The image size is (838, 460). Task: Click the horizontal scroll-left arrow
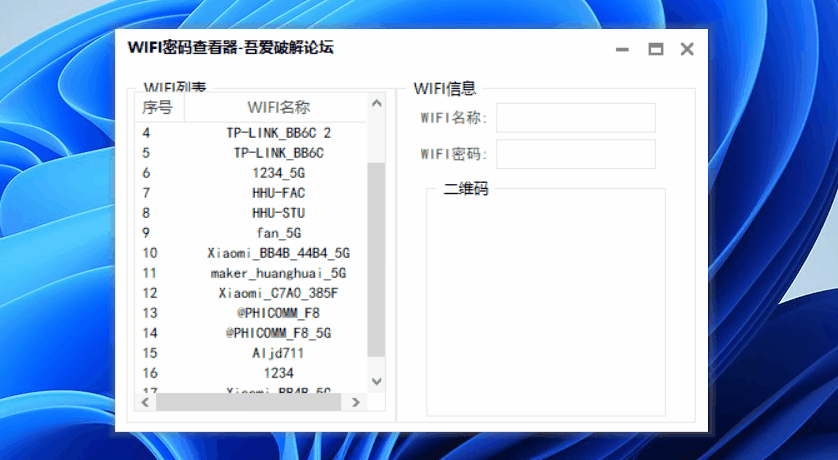pos(145,402)
